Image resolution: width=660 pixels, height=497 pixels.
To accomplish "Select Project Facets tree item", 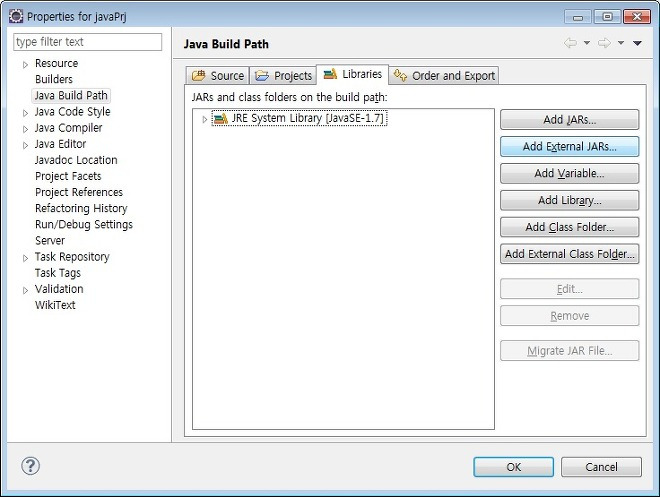I will pyautogui.click(x=68, y=176).
